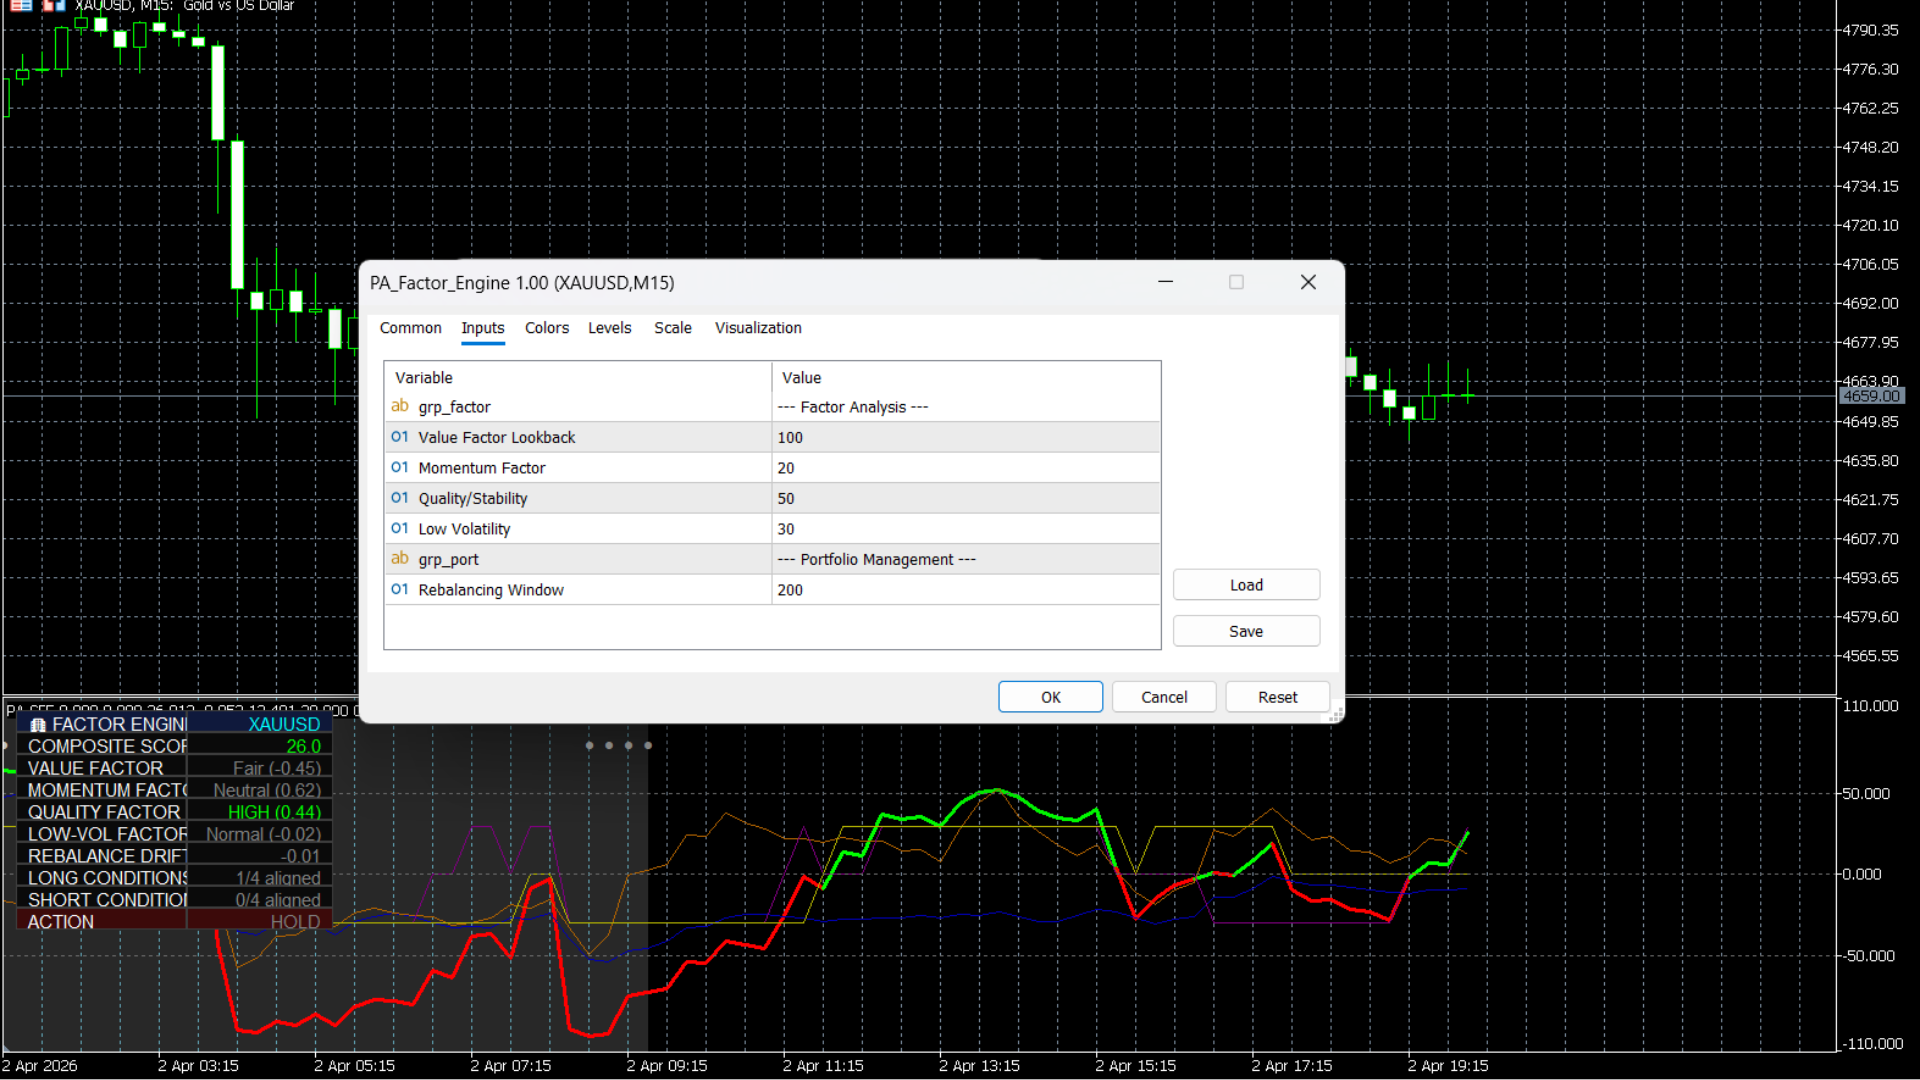The height and width of the screenshot is (1080, 1920).
Task: Reset inputs with the Reset button
Action: point(1277,697)
